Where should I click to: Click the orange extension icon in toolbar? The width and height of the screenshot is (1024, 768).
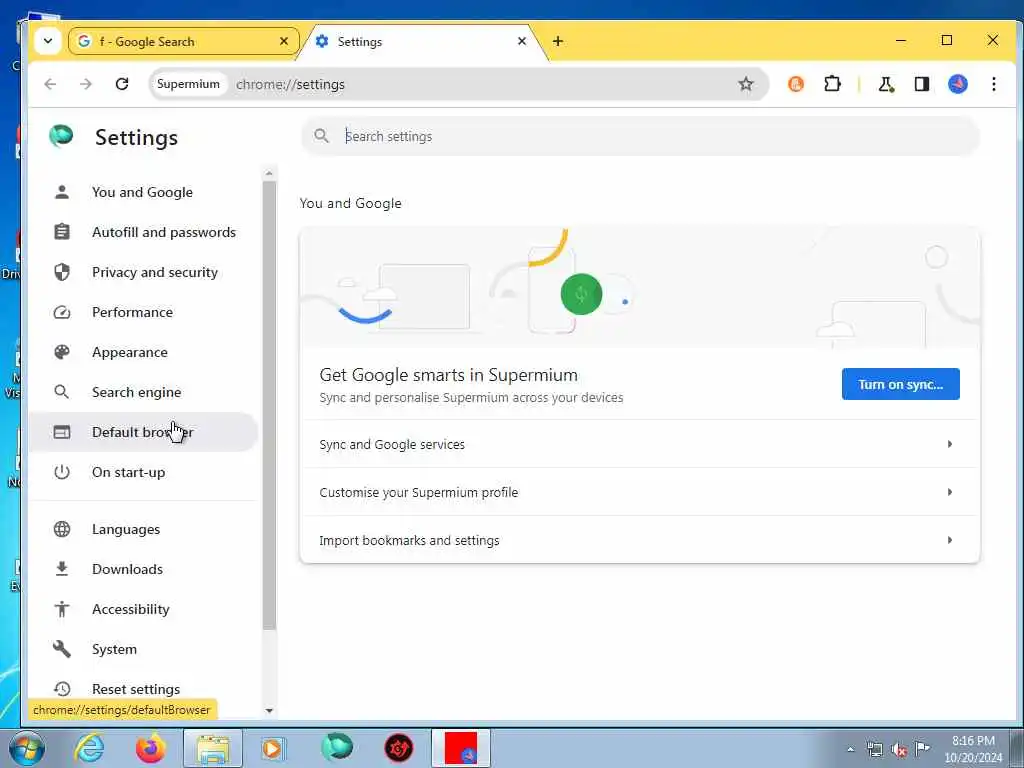click(x=796, y=84)
